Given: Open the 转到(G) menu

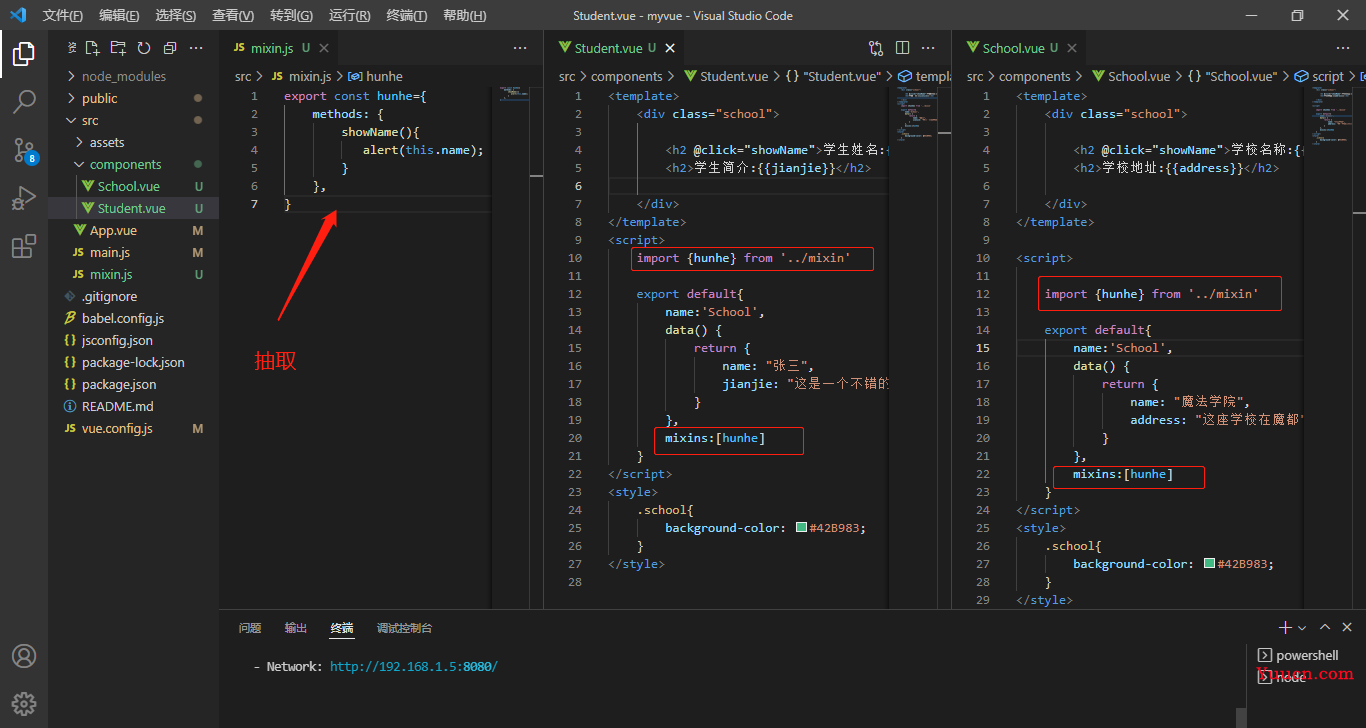Looking at the screenshot, I should click(x=291, y=16).
